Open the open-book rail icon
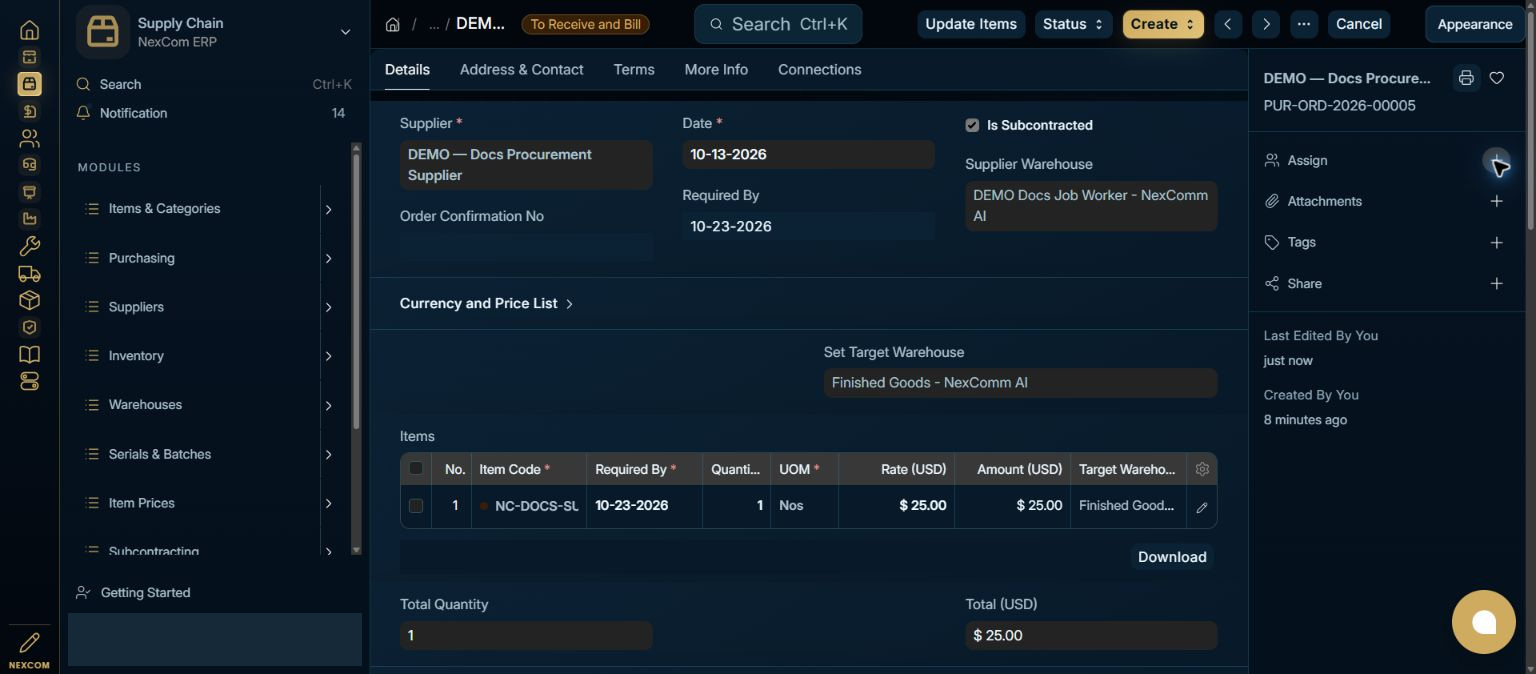 coord(29,354)
